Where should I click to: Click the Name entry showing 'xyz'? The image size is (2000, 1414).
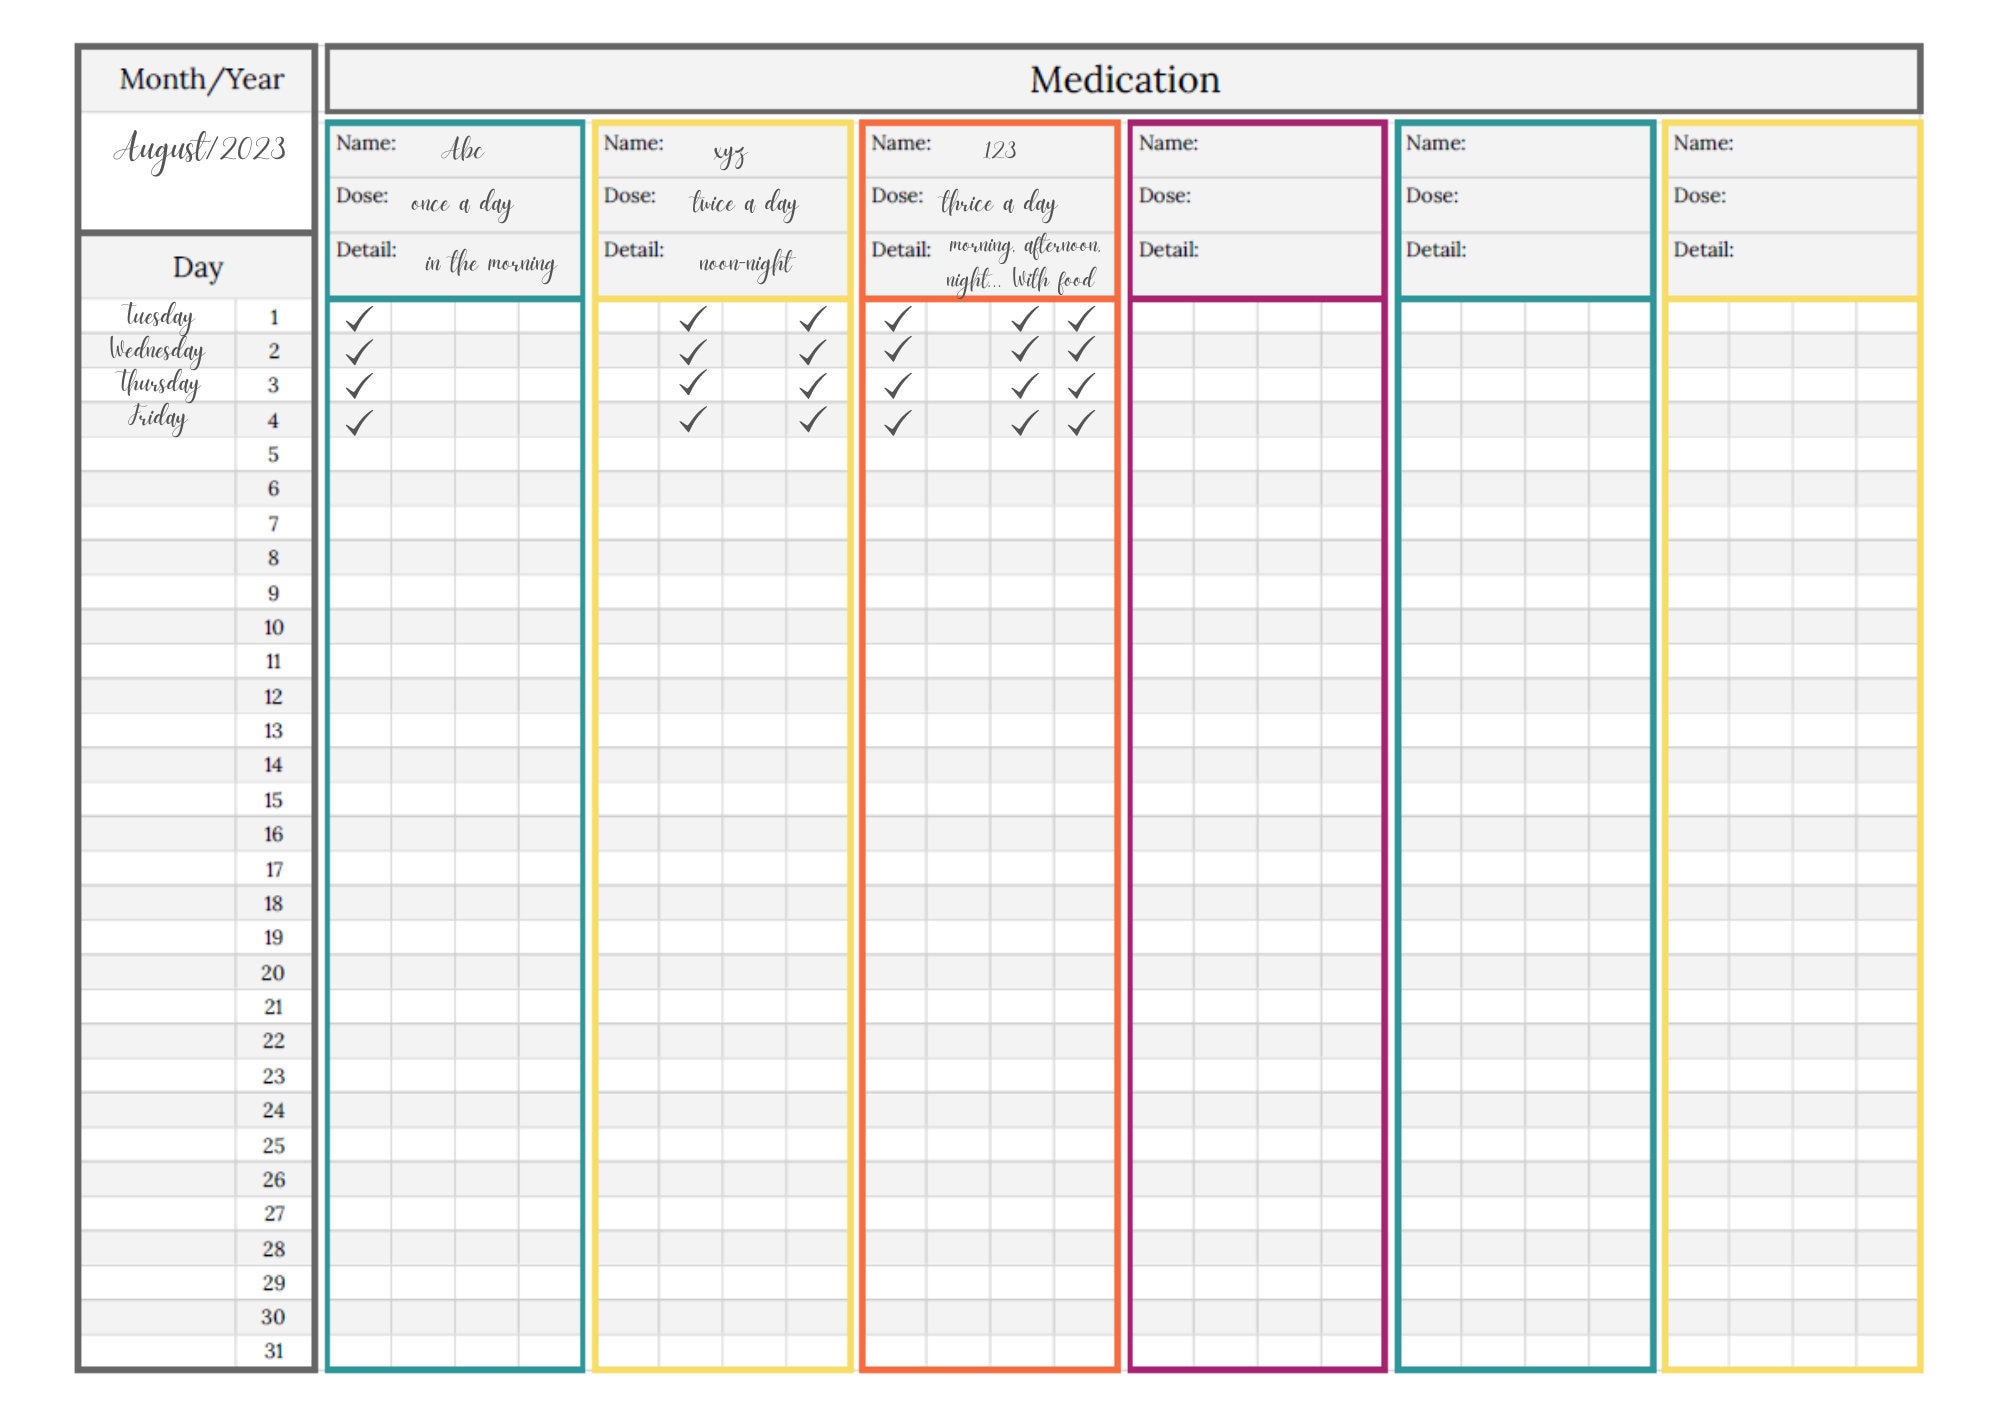point(730,153)
